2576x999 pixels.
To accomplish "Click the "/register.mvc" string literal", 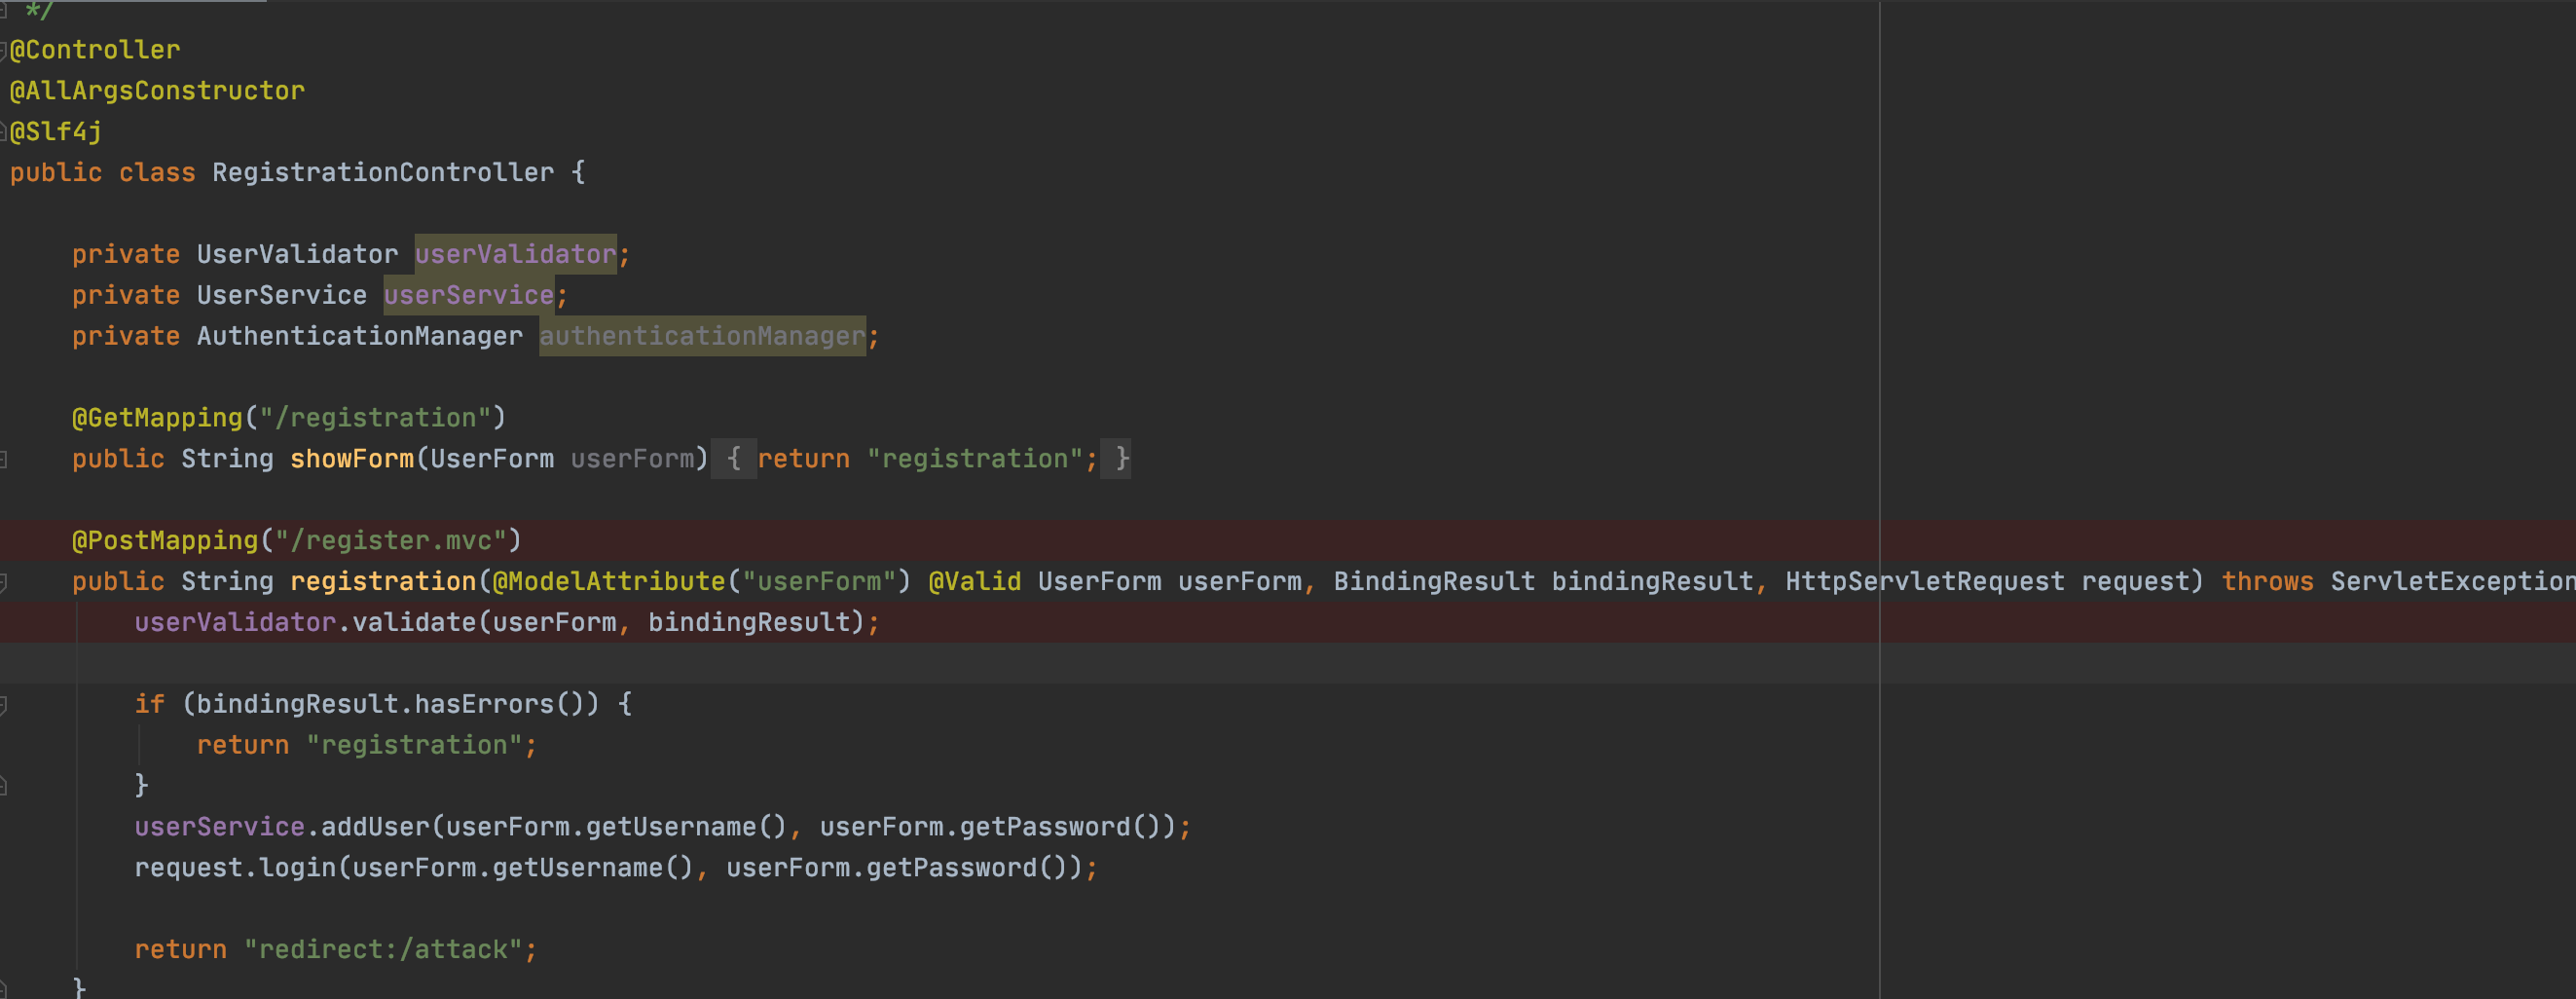I will coord(390,541).
